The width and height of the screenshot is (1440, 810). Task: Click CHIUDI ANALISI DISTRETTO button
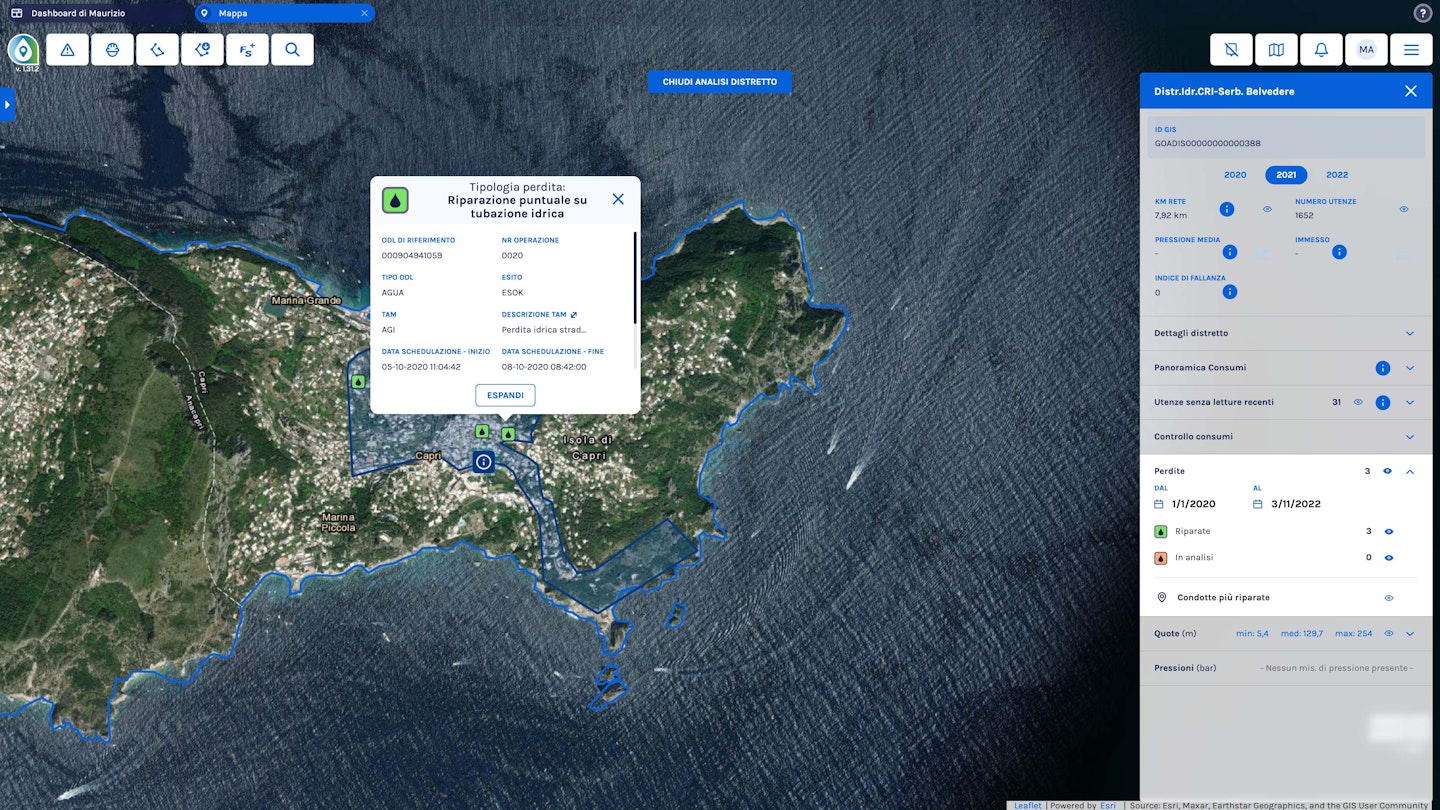pyautogui.click(x=720, y=82)
